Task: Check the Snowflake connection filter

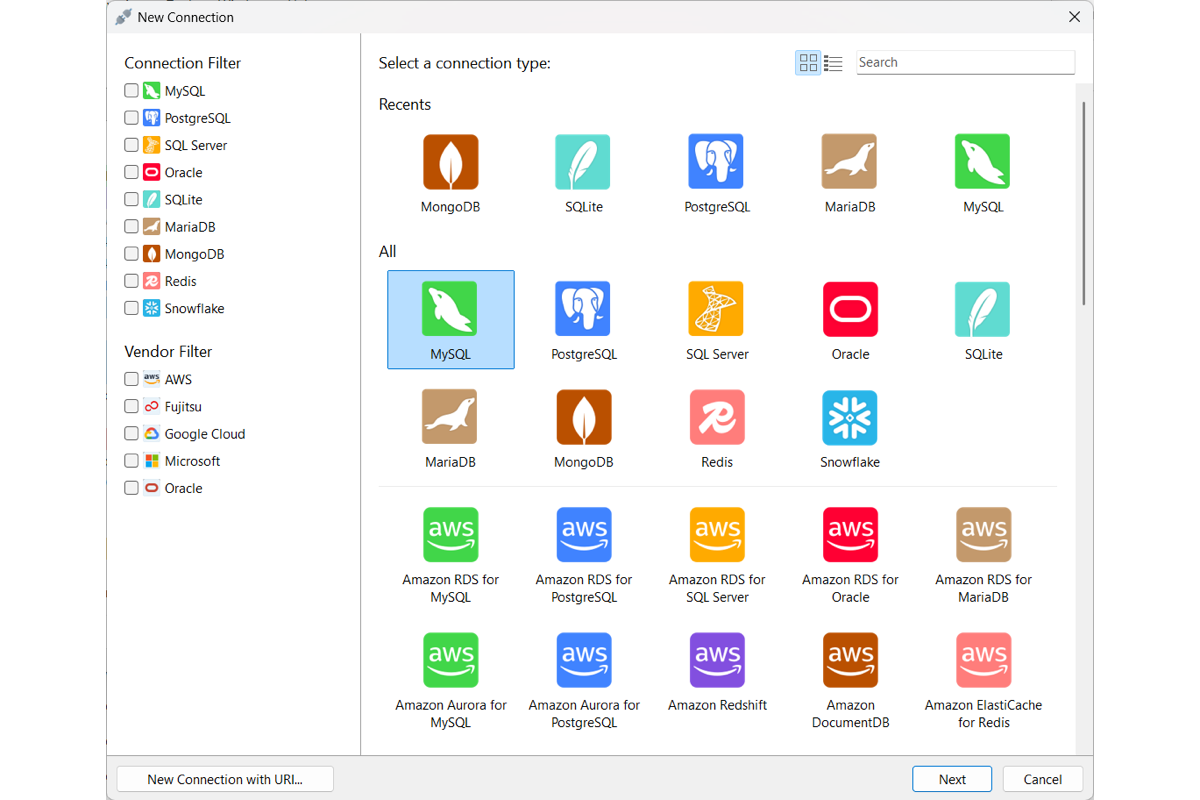Action: tap(131, 308)
